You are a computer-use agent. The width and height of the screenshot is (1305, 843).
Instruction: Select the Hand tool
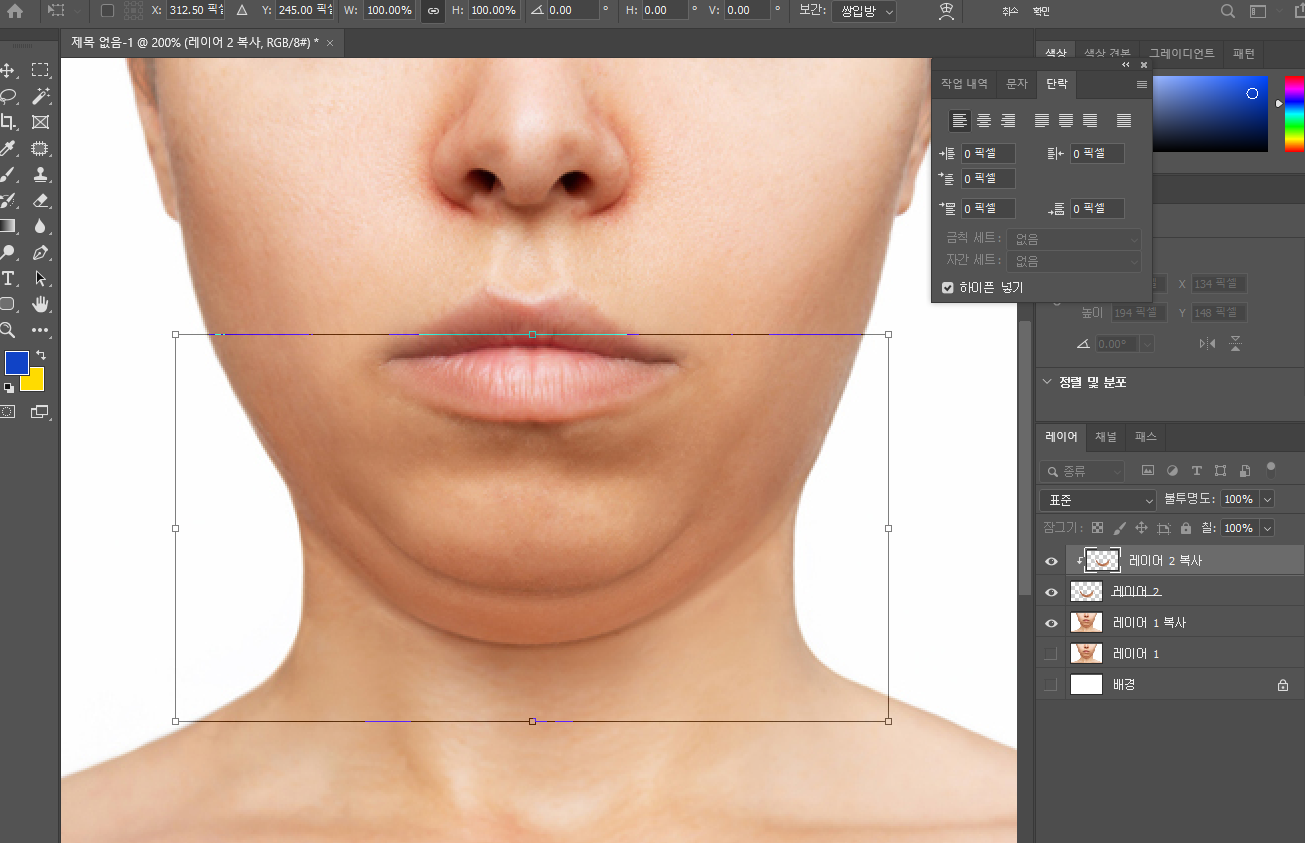tap(40, 304)
